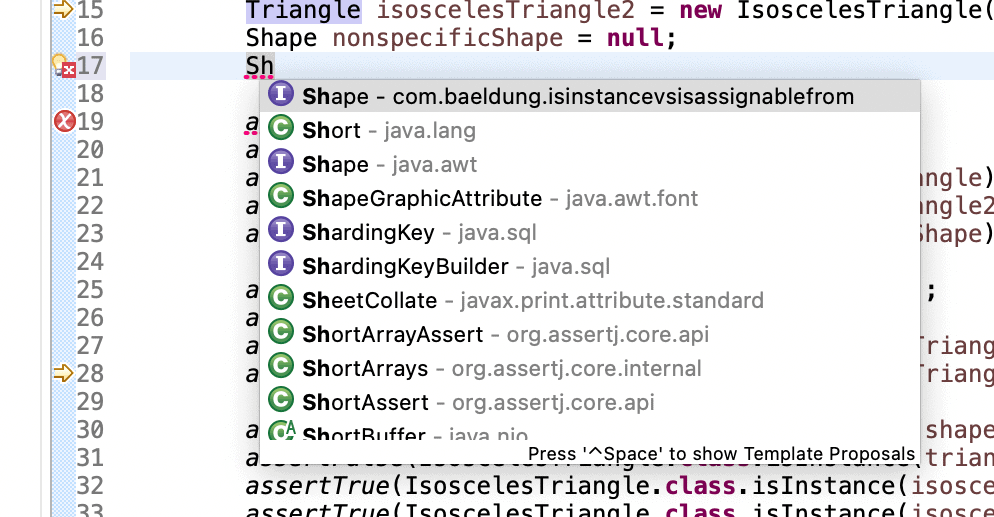Click the interface icon beside ShardingKey

point(281,230)
